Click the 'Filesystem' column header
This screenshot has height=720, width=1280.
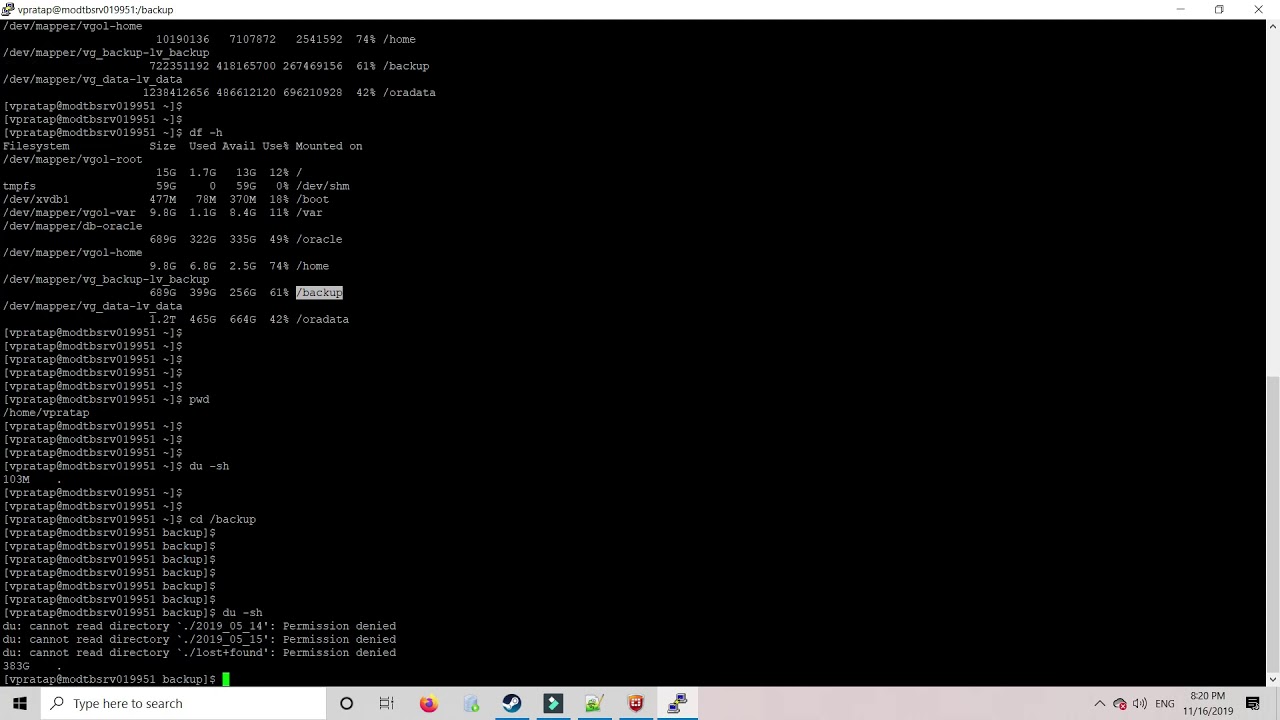coord(36,146)
